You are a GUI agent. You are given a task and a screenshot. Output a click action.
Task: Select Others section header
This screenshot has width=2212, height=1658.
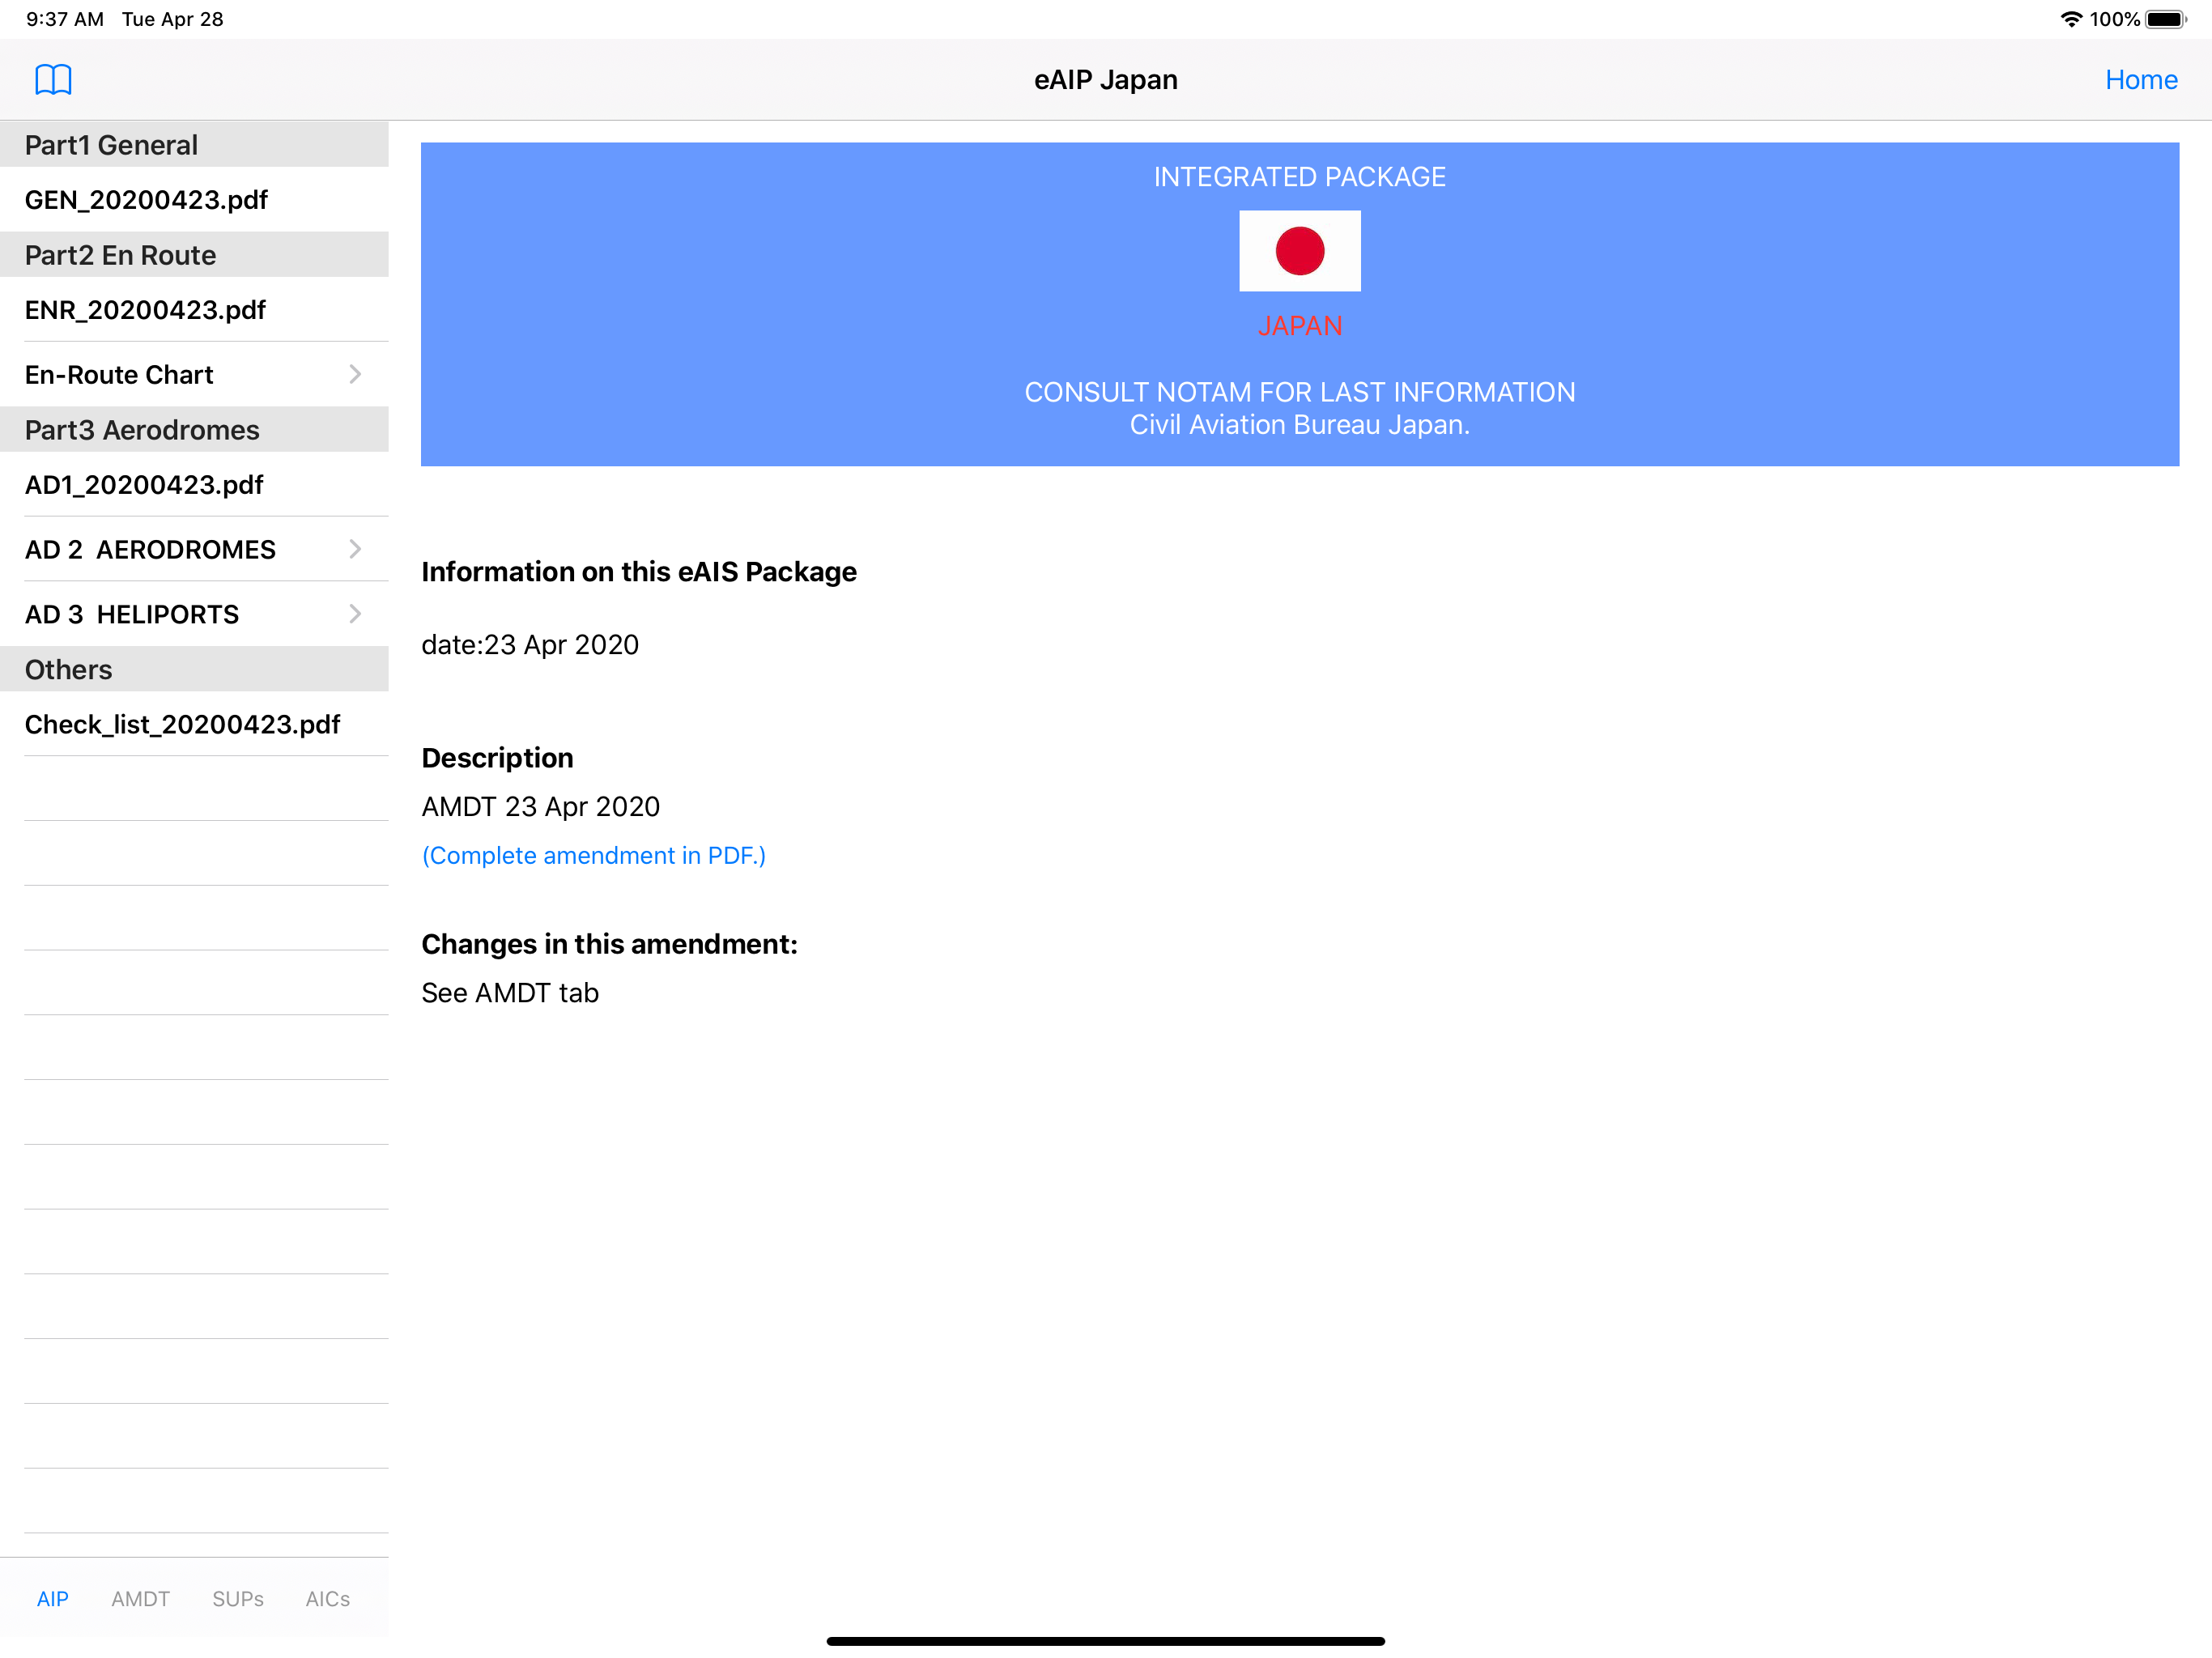point(194,670)
